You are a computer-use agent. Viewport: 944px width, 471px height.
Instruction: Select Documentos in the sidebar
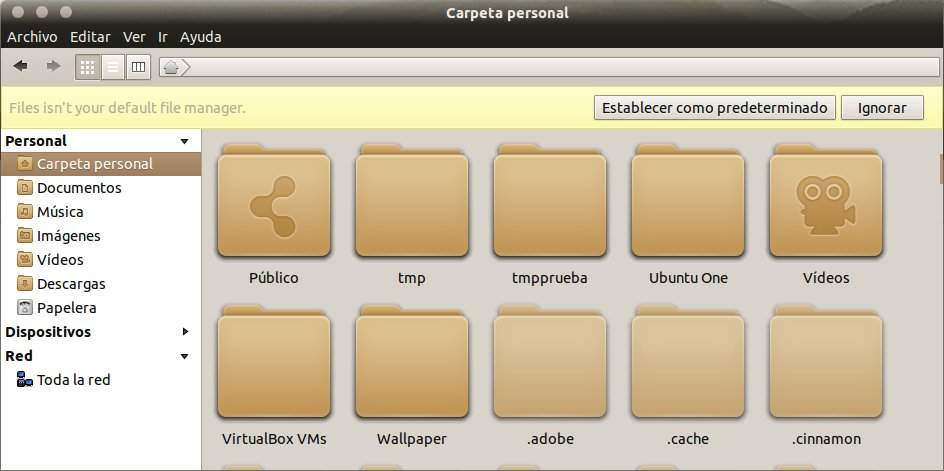[101, 188]
